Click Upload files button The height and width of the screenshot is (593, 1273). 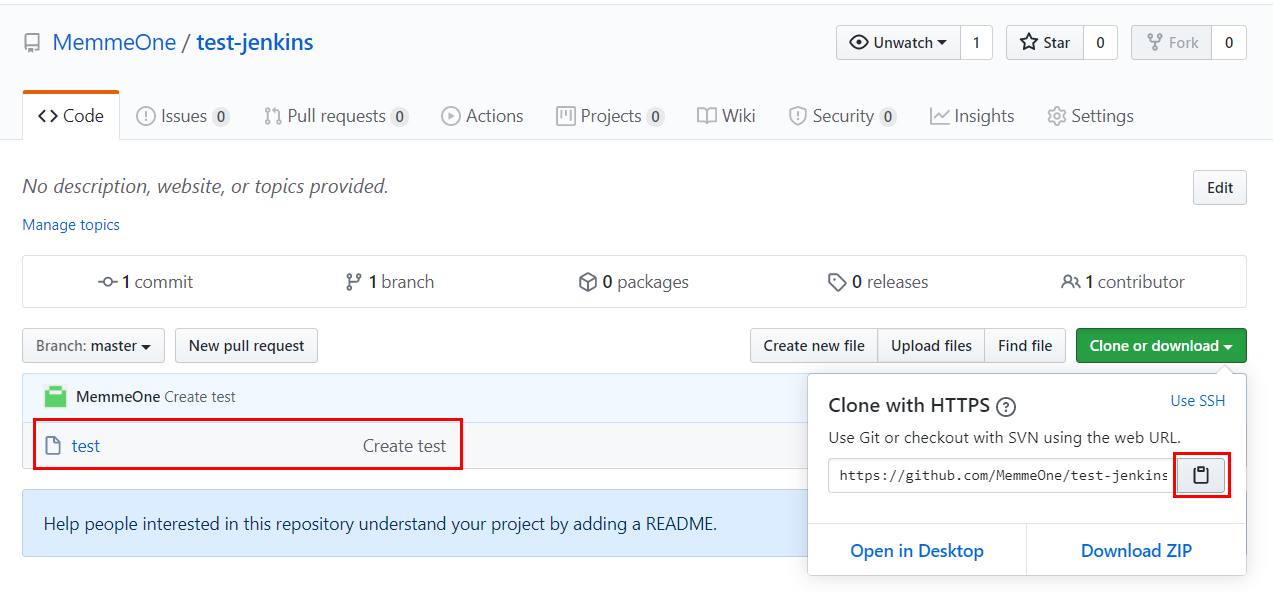pos(931,346)
